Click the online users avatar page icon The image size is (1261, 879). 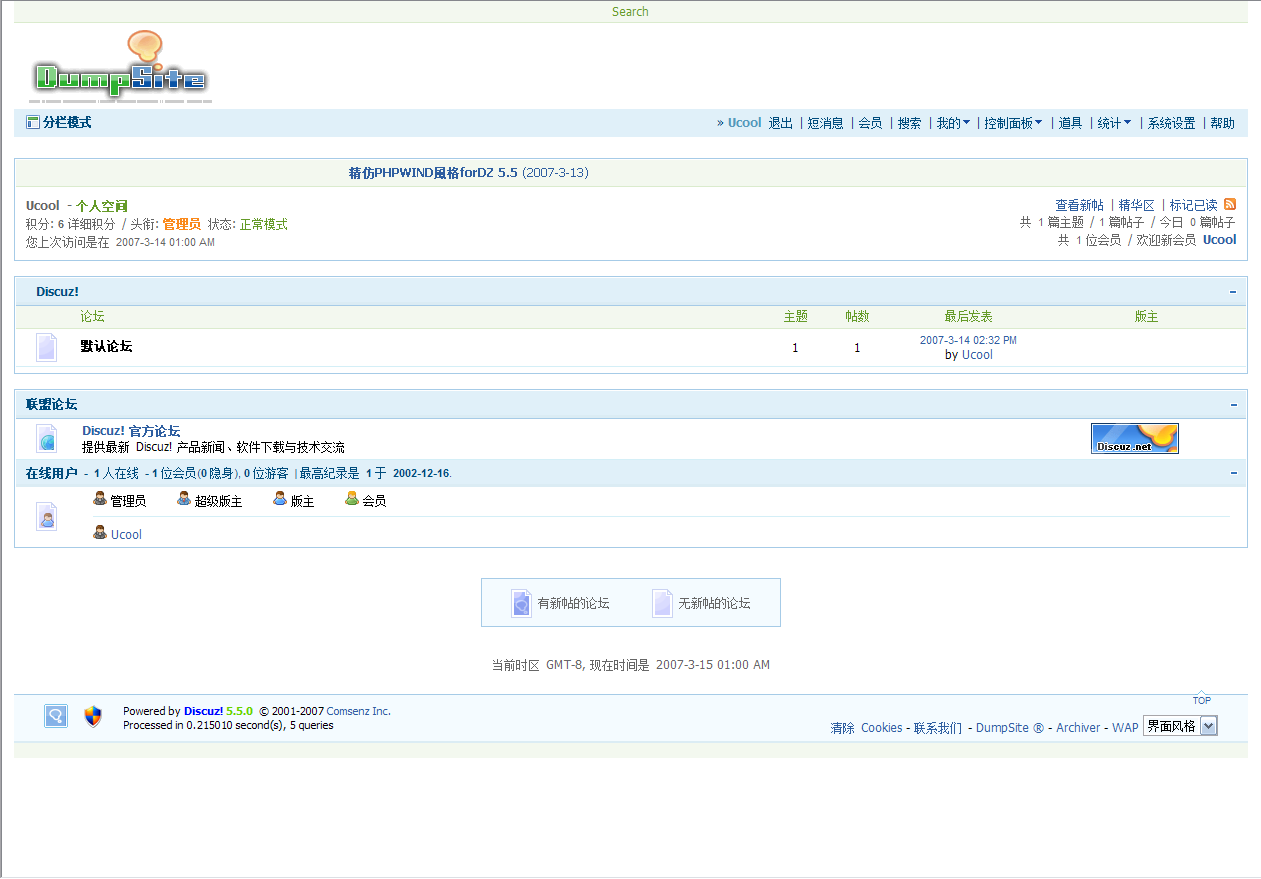click(x=46, y=517)
